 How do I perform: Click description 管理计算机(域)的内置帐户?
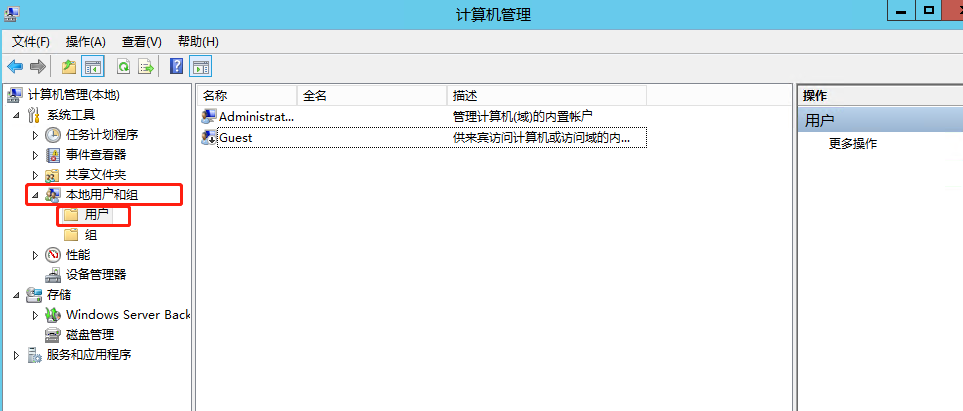tap(523, 116)
